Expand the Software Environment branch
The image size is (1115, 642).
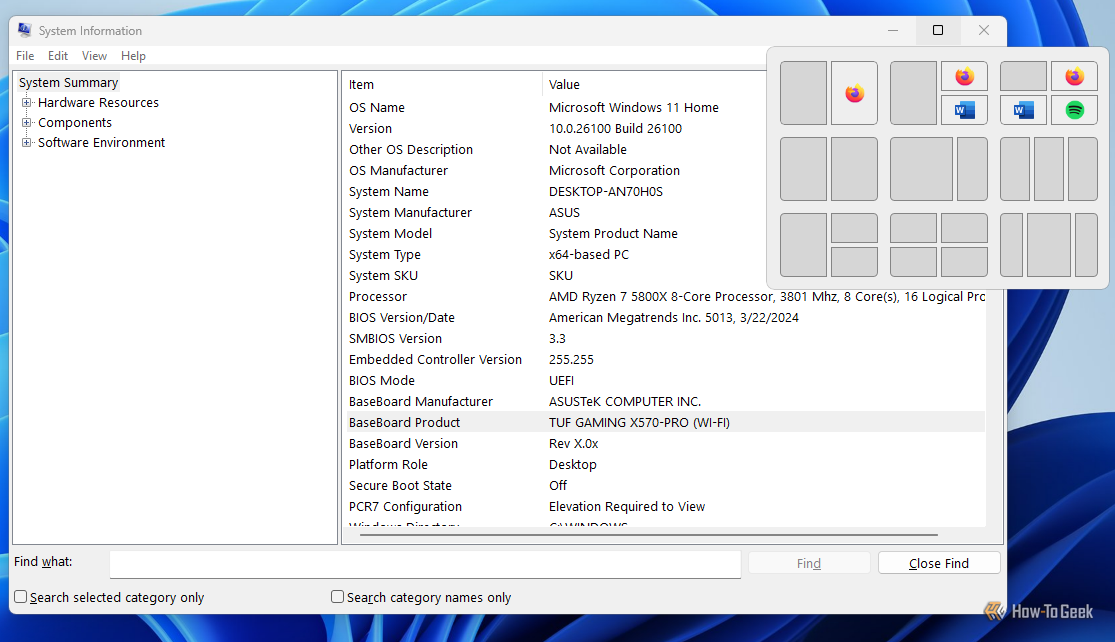tap(27, 142)
